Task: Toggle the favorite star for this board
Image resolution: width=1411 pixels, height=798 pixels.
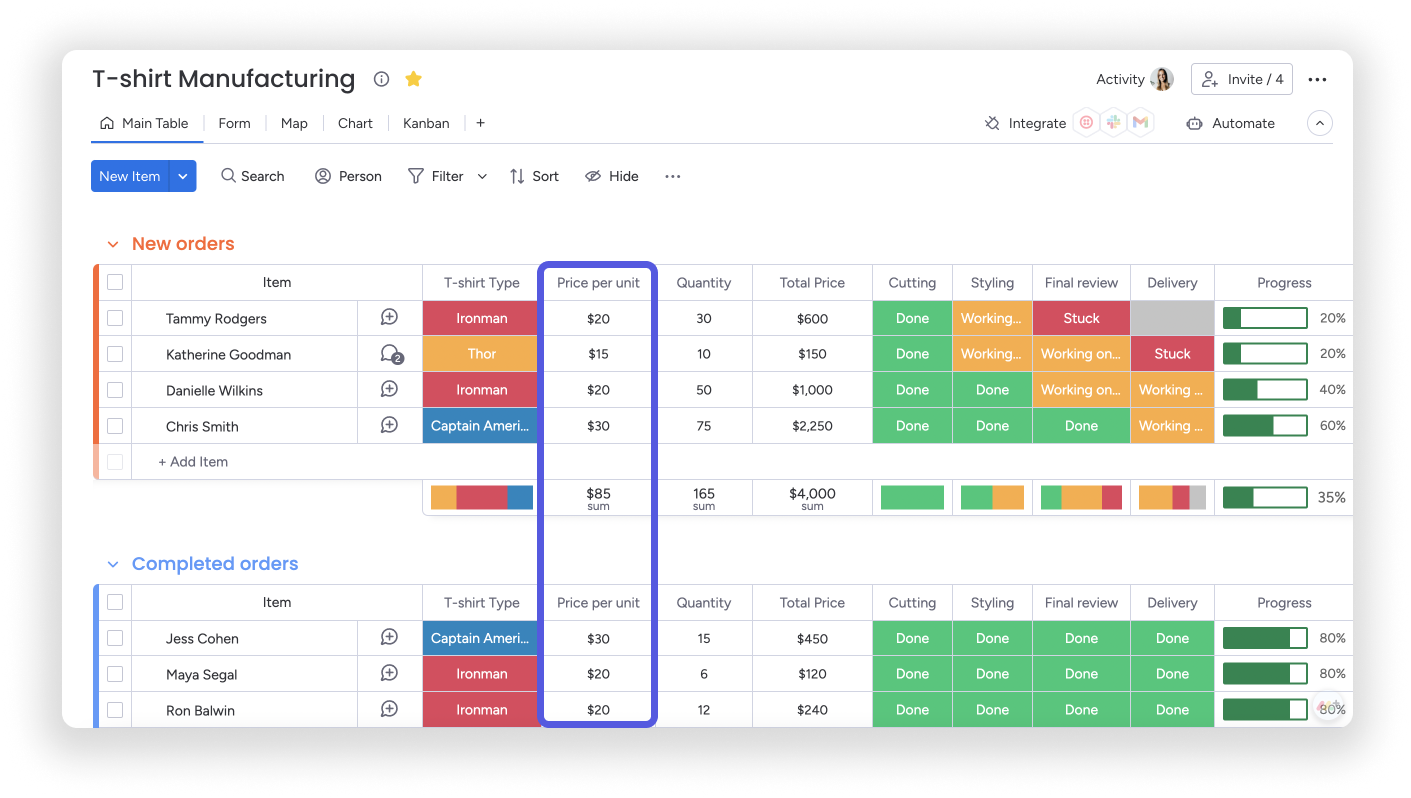Action: click(x=413, y=79)
